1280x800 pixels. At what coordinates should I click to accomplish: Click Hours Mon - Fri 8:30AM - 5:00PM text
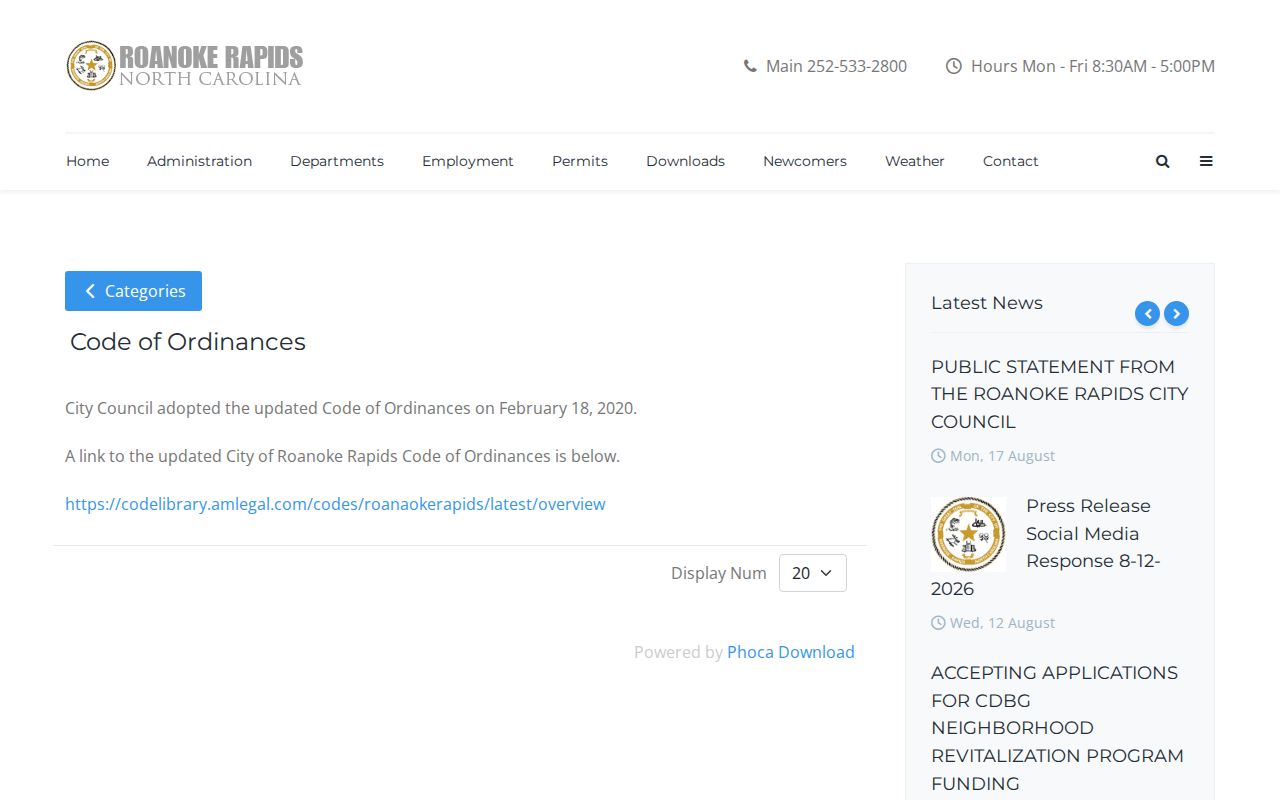tap(1093, 66)
